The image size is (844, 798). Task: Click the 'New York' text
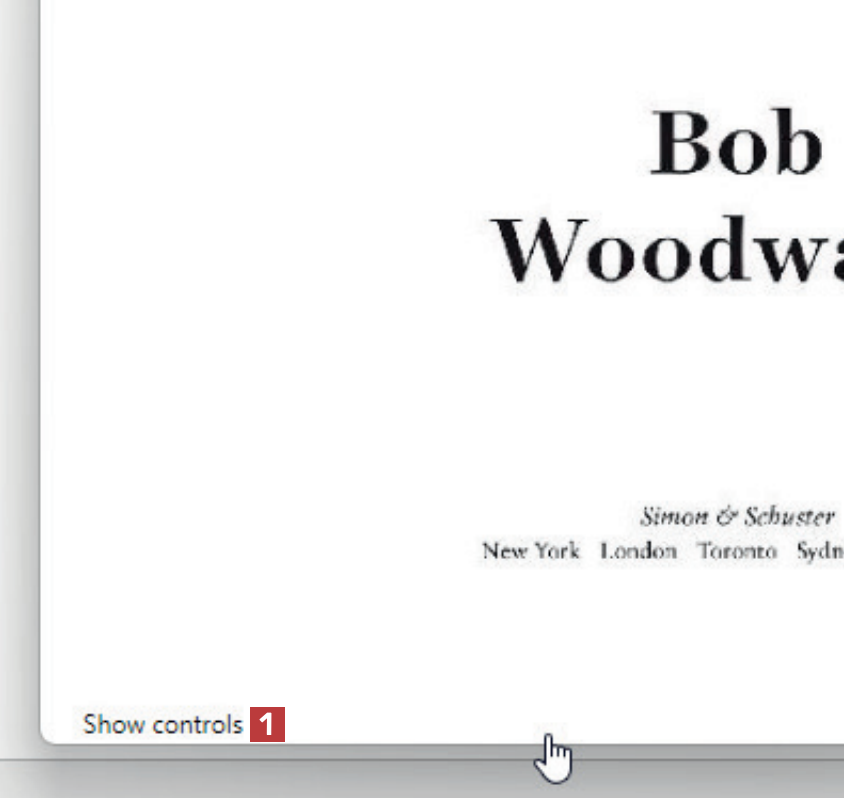pyautogui.click(x=531, y=550)
